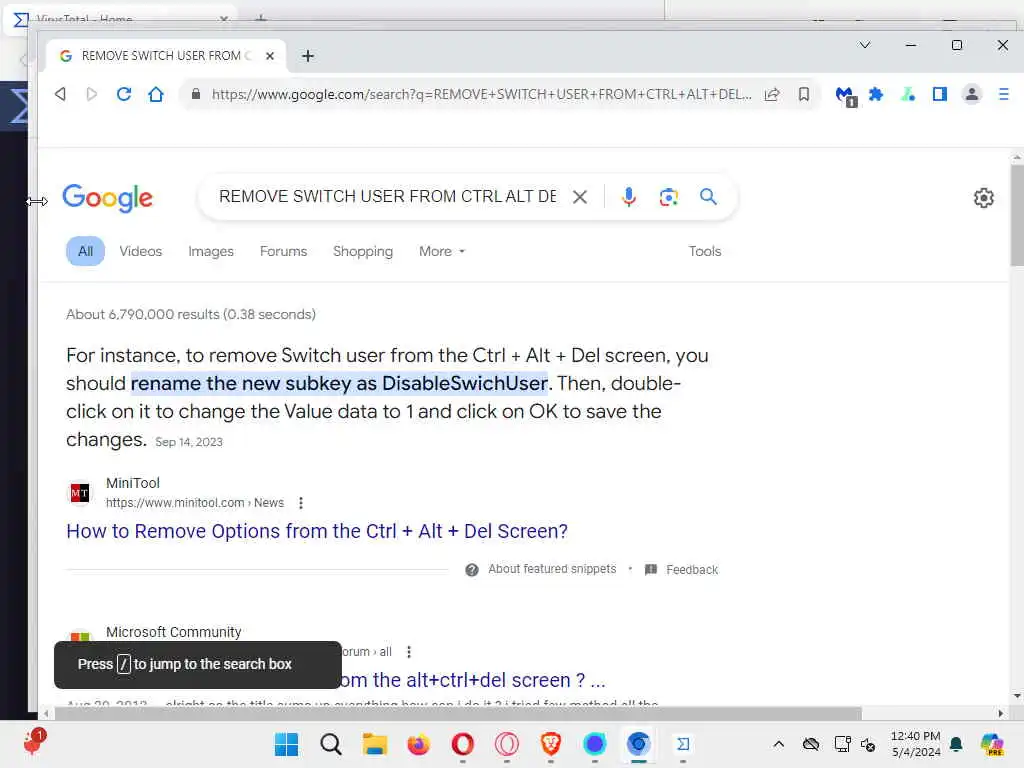The image size is (1024, 768).
Task: Open Windows taskbar search
Action: [330, 744]
